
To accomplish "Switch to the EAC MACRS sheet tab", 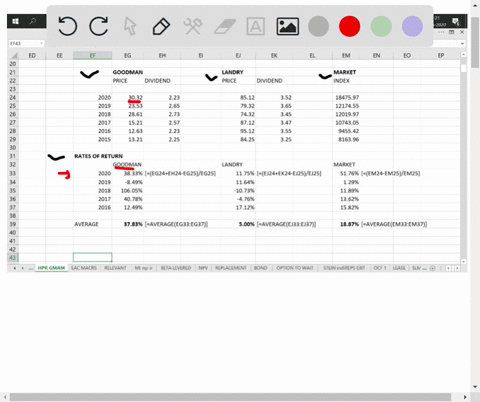I will [84, 268].
